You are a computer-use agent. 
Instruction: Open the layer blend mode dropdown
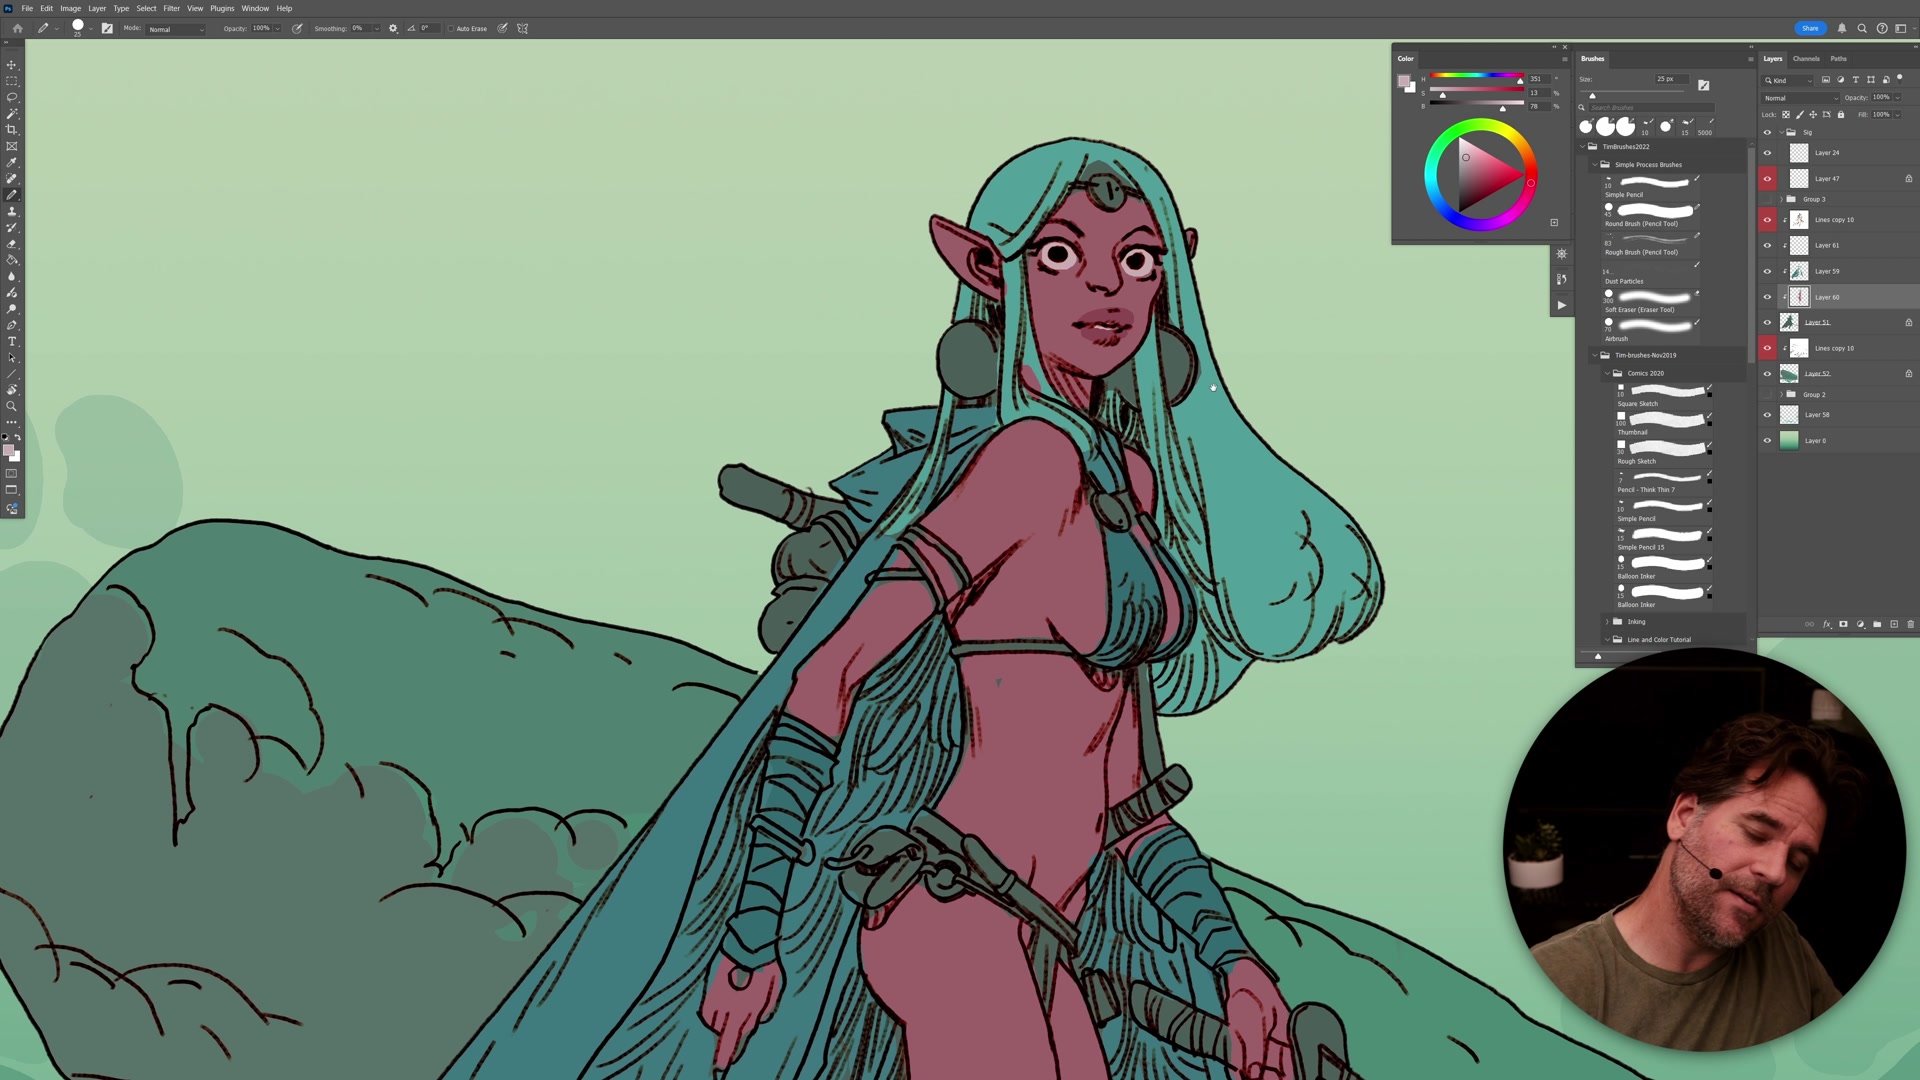1800,98
